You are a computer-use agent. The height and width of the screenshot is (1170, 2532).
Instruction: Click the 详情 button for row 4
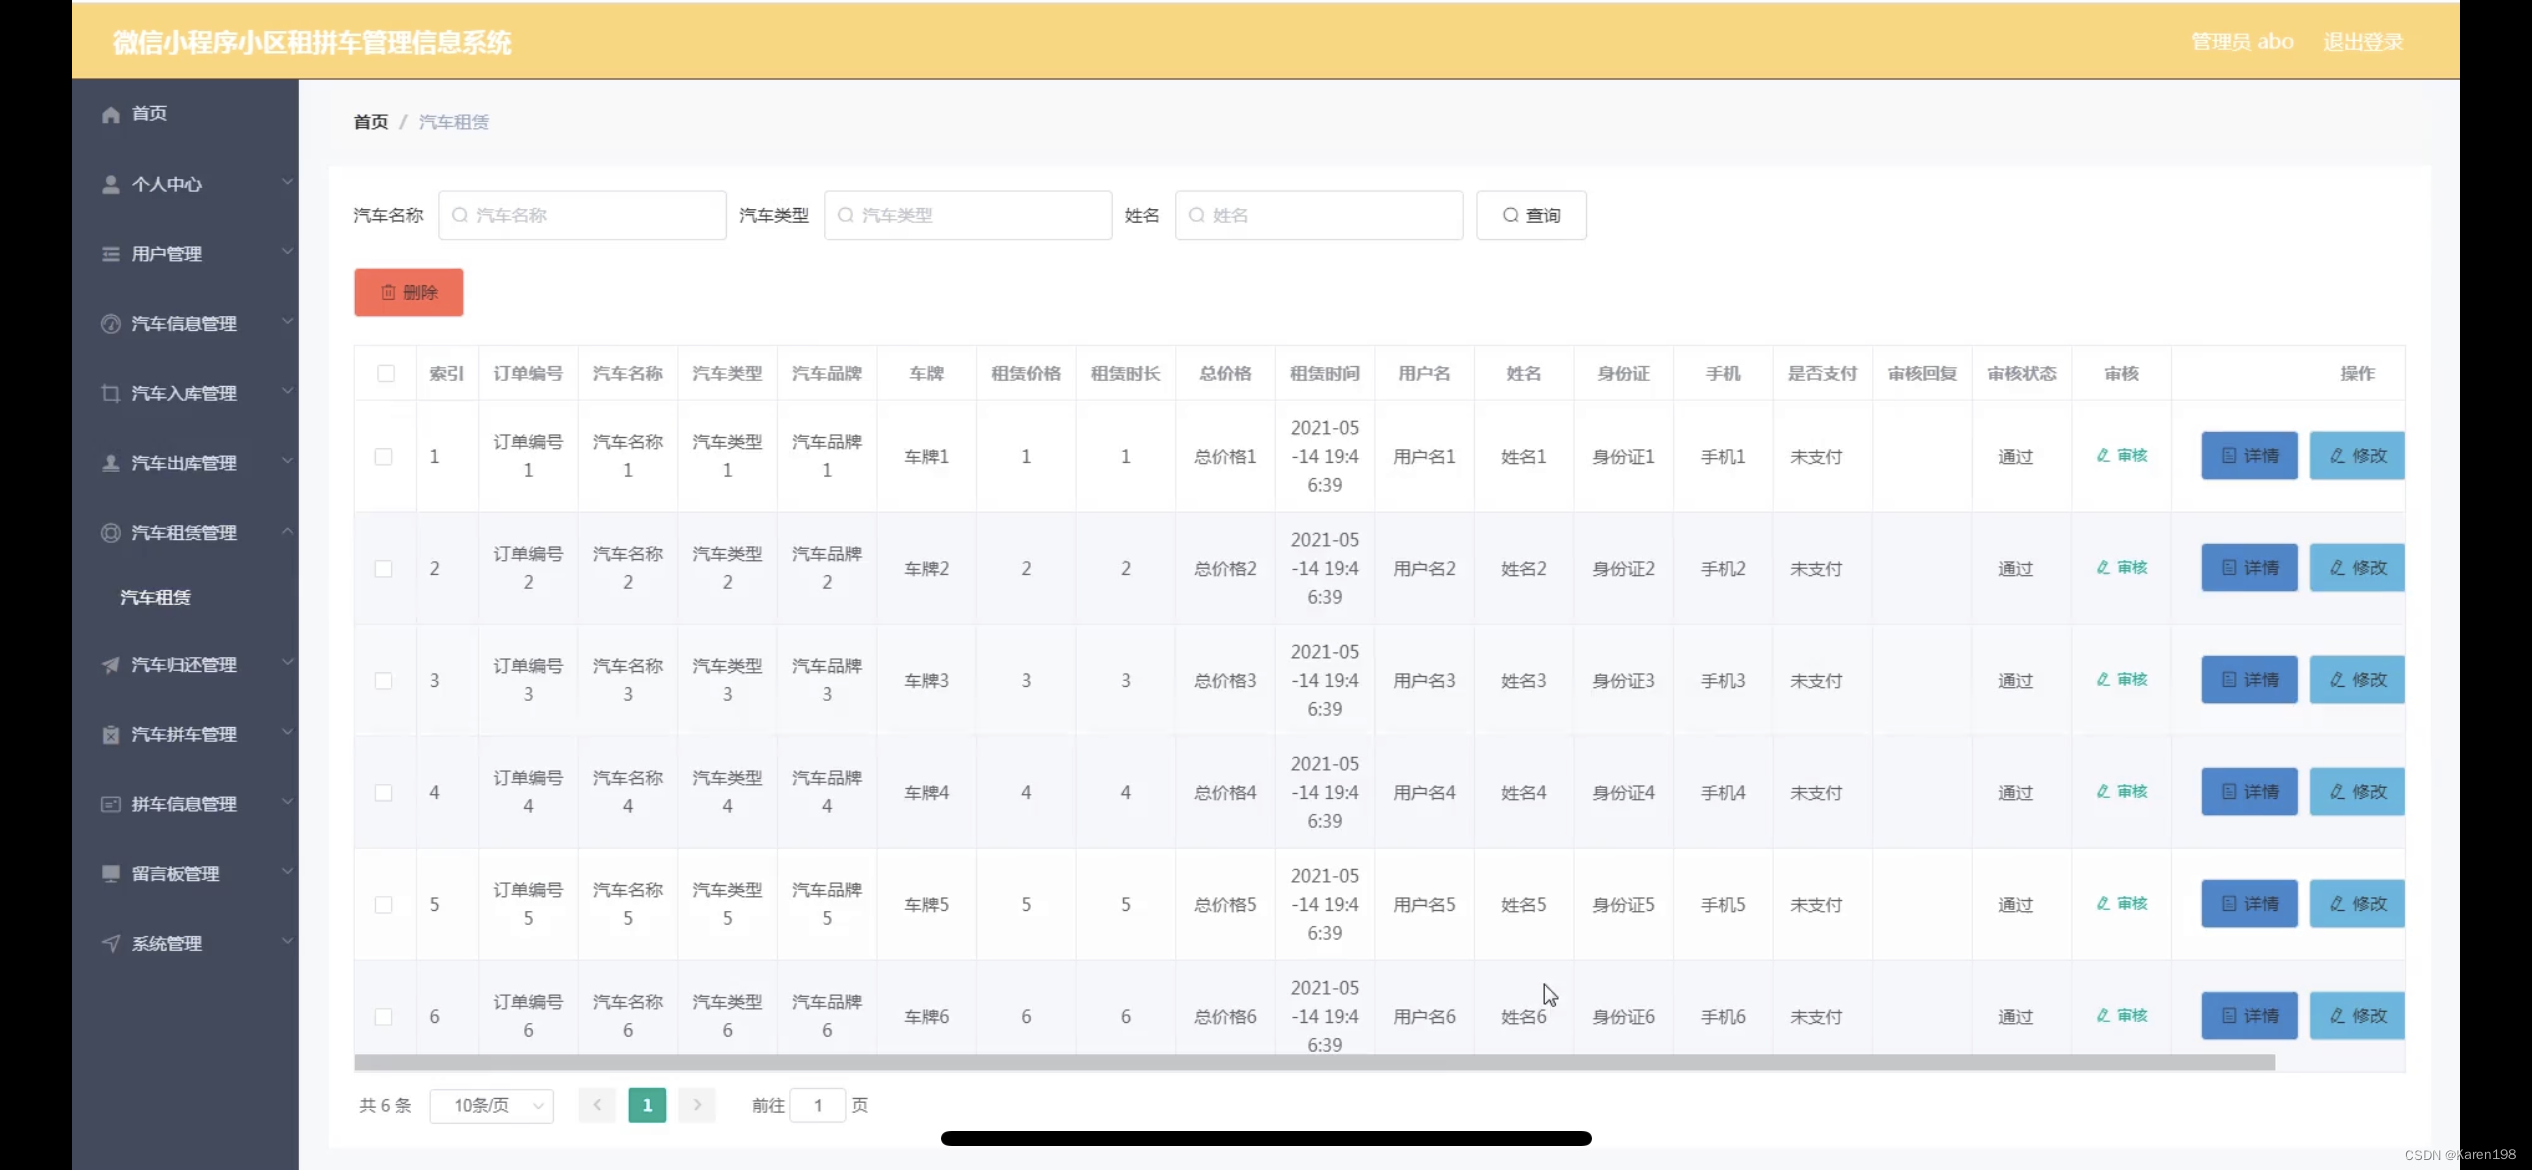pyautogui.click(x=2249, y=792)
